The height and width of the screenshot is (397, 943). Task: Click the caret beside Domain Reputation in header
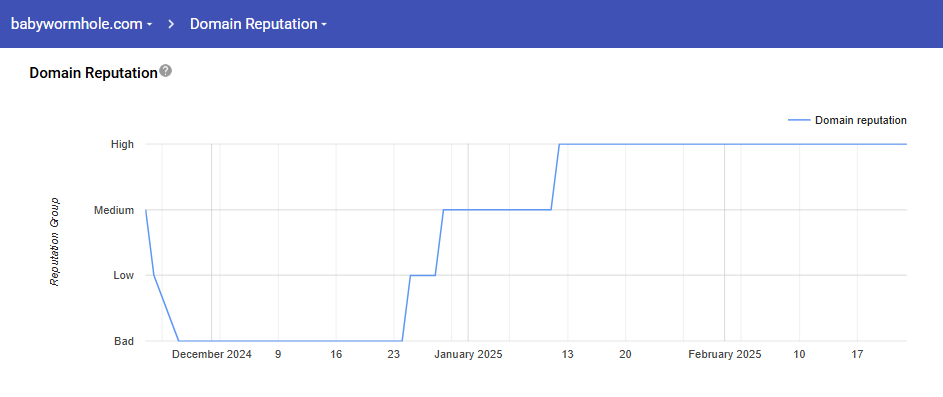click(x=324, y=25)
